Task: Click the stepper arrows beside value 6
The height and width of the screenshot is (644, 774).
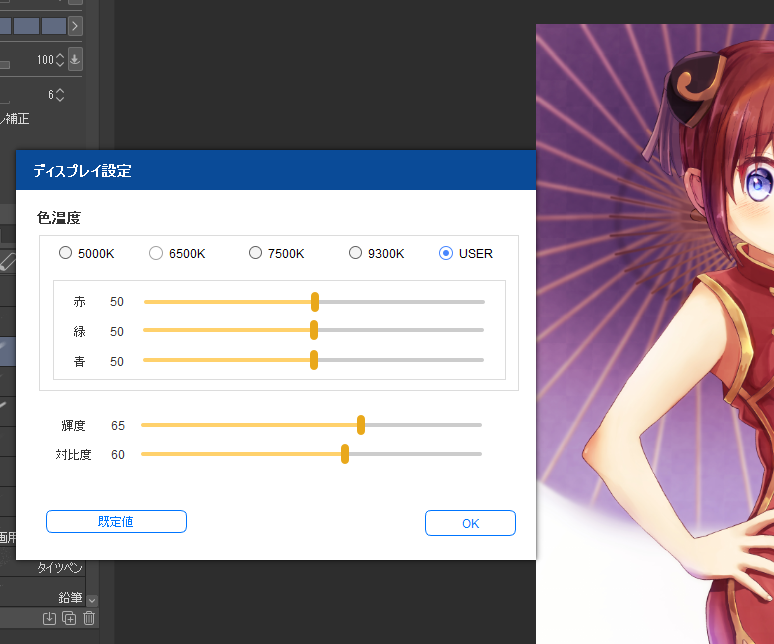Action: pos(60,95)
